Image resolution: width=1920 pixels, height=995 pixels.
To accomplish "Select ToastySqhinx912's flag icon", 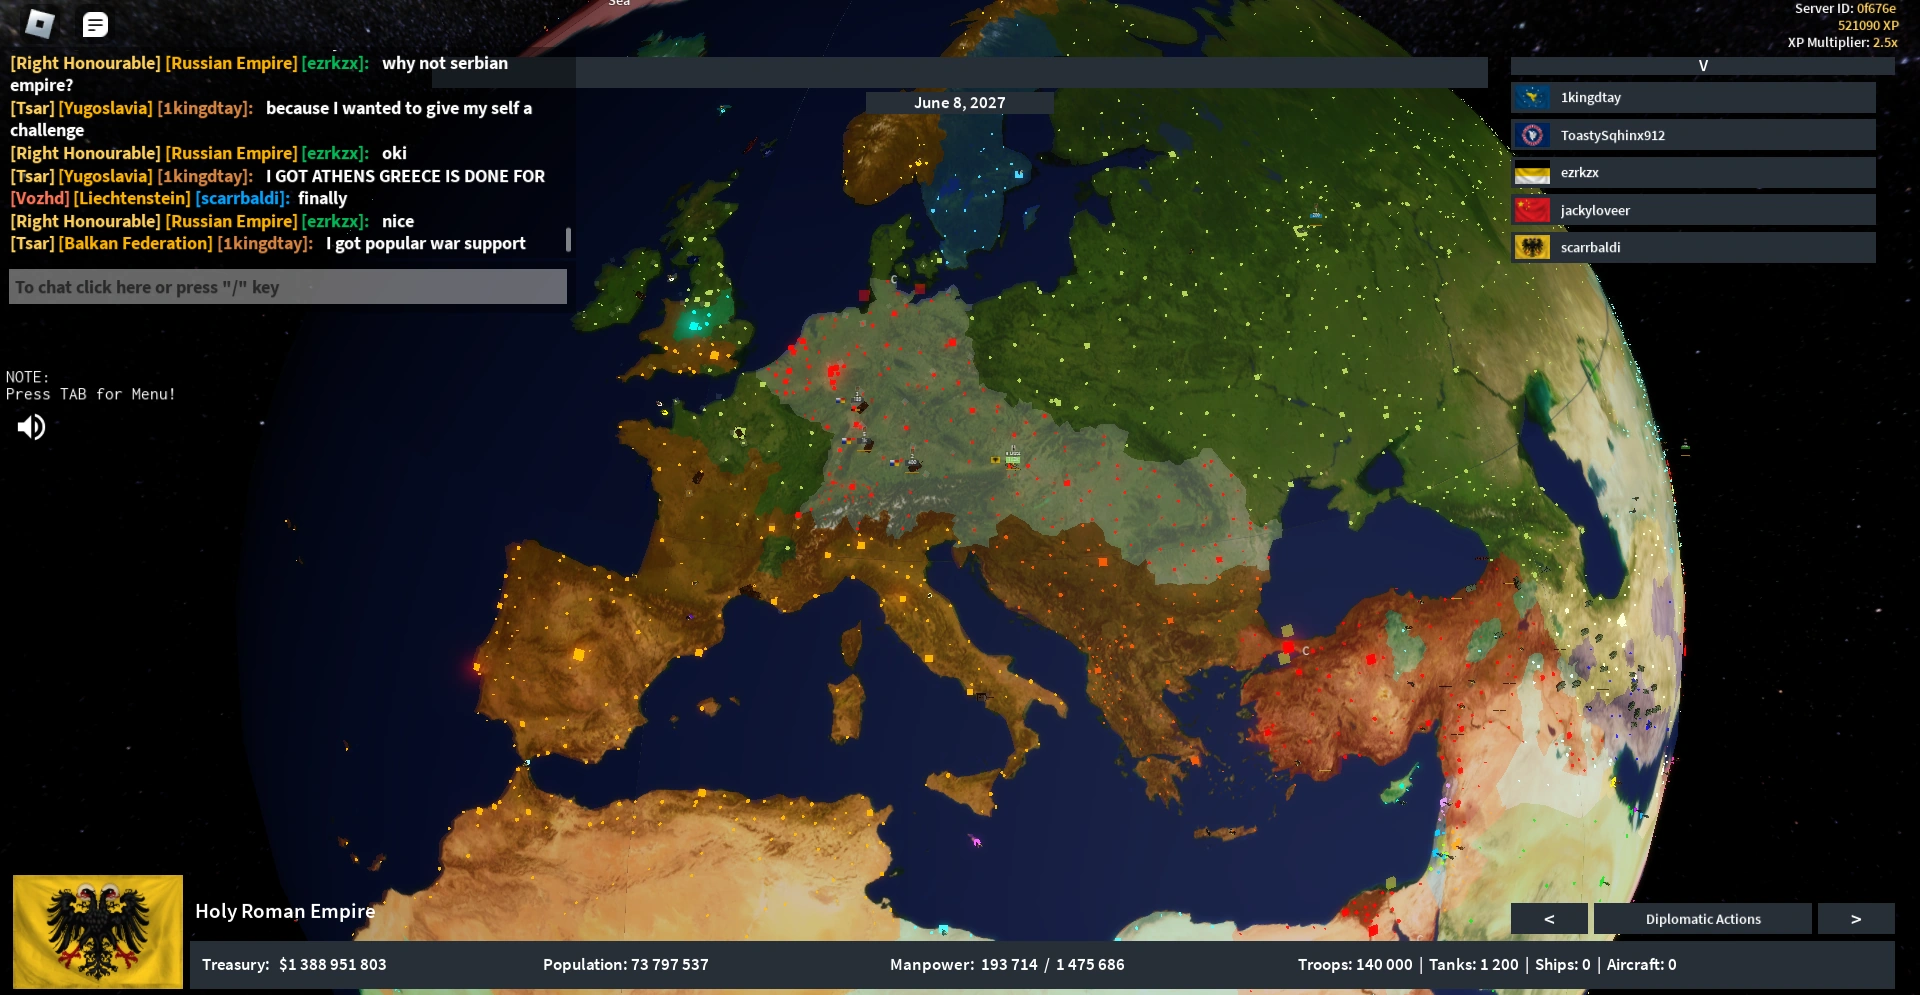I will tap(1532, 134).
